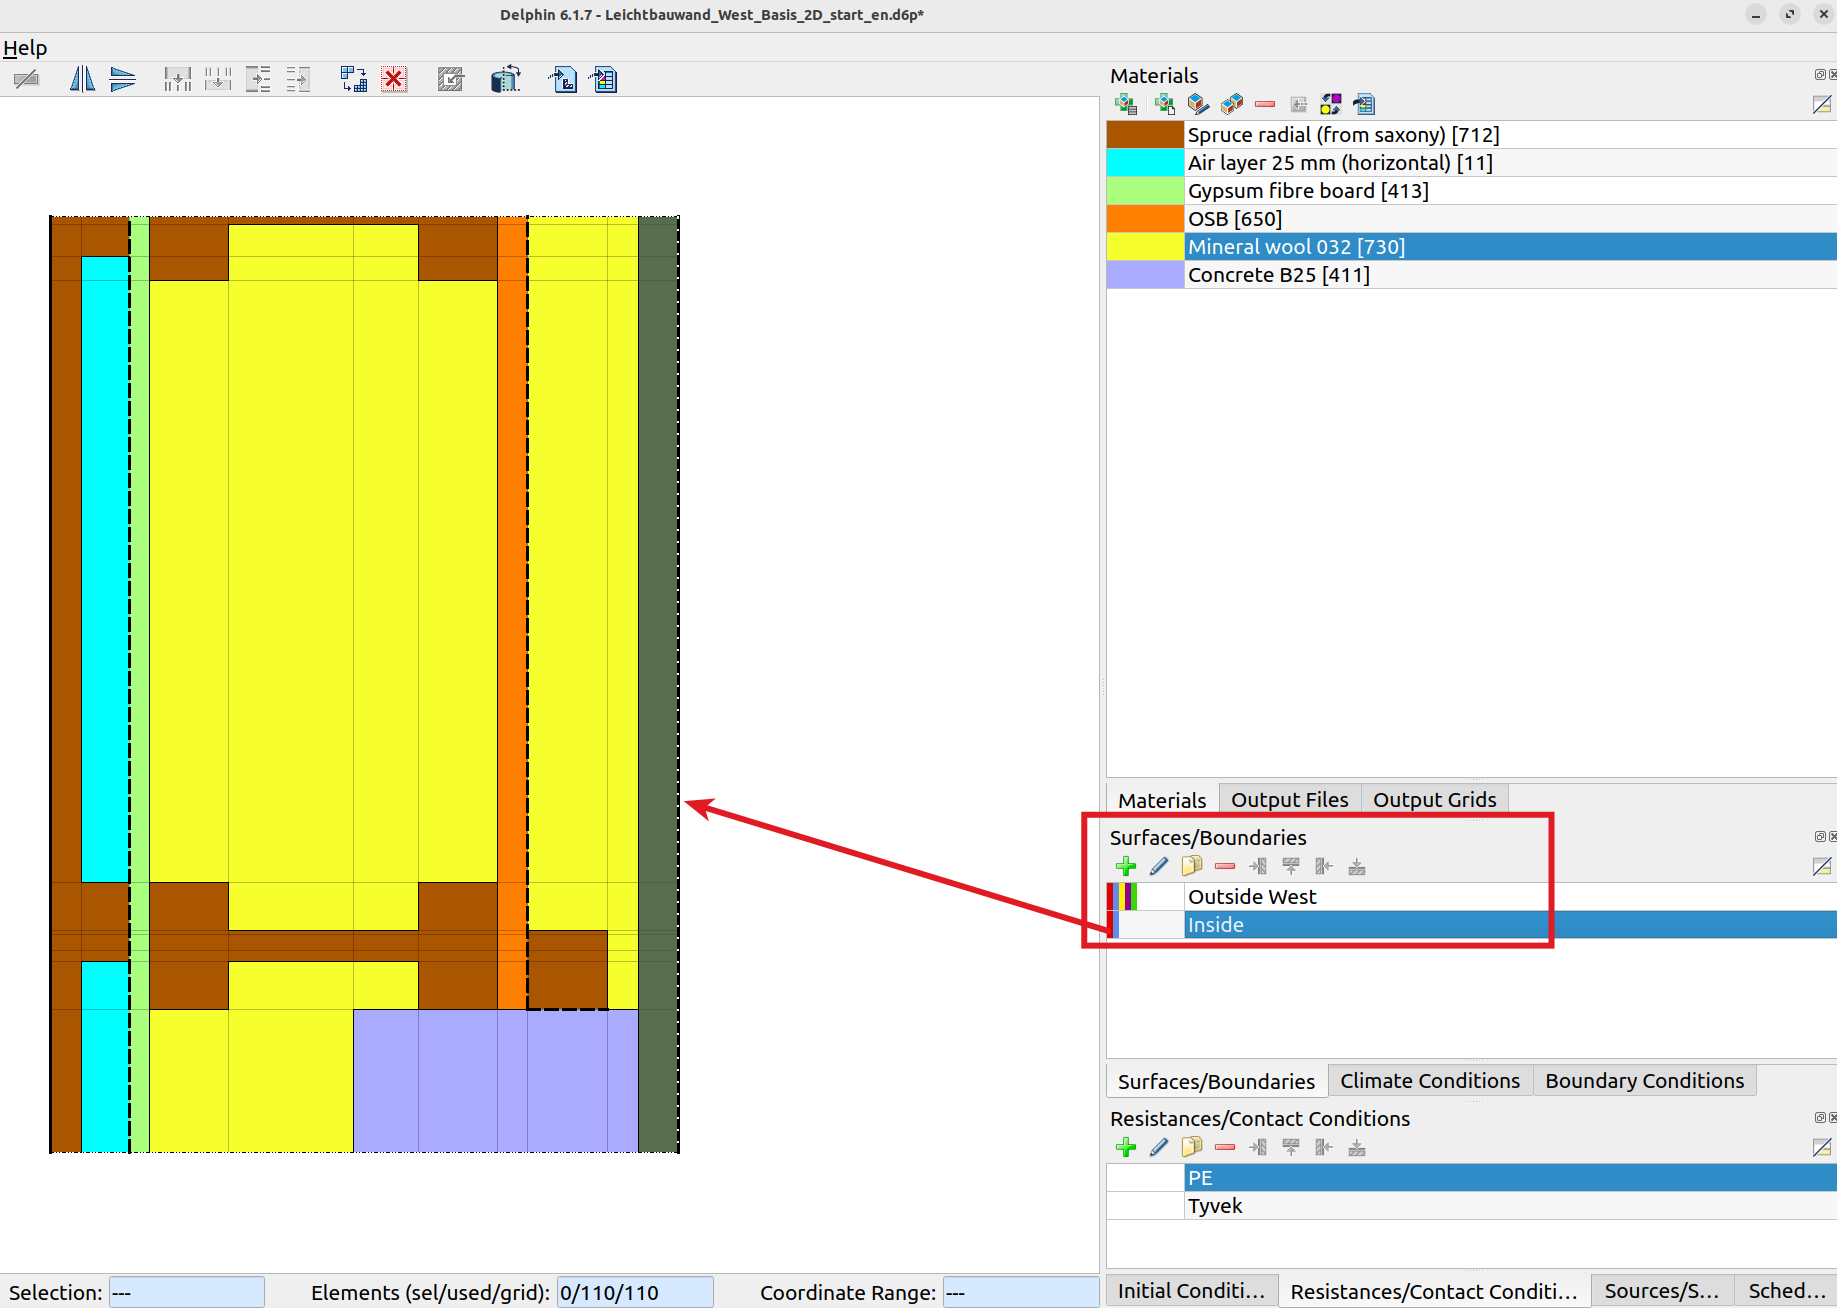Click the mirror construction horizontally icon
This screenshot has height=1308, width=1837.
tap(82, 79)
